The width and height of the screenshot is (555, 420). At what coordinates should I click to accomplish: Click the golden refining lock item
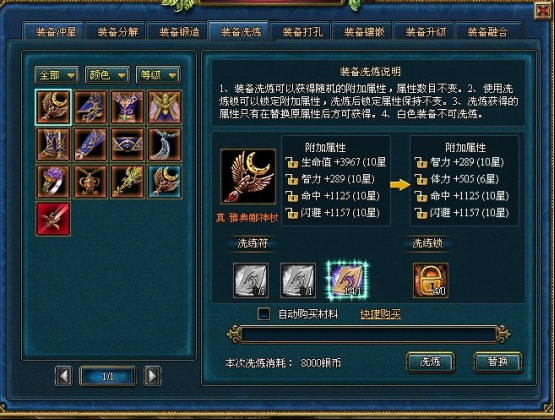coord(430,280)
